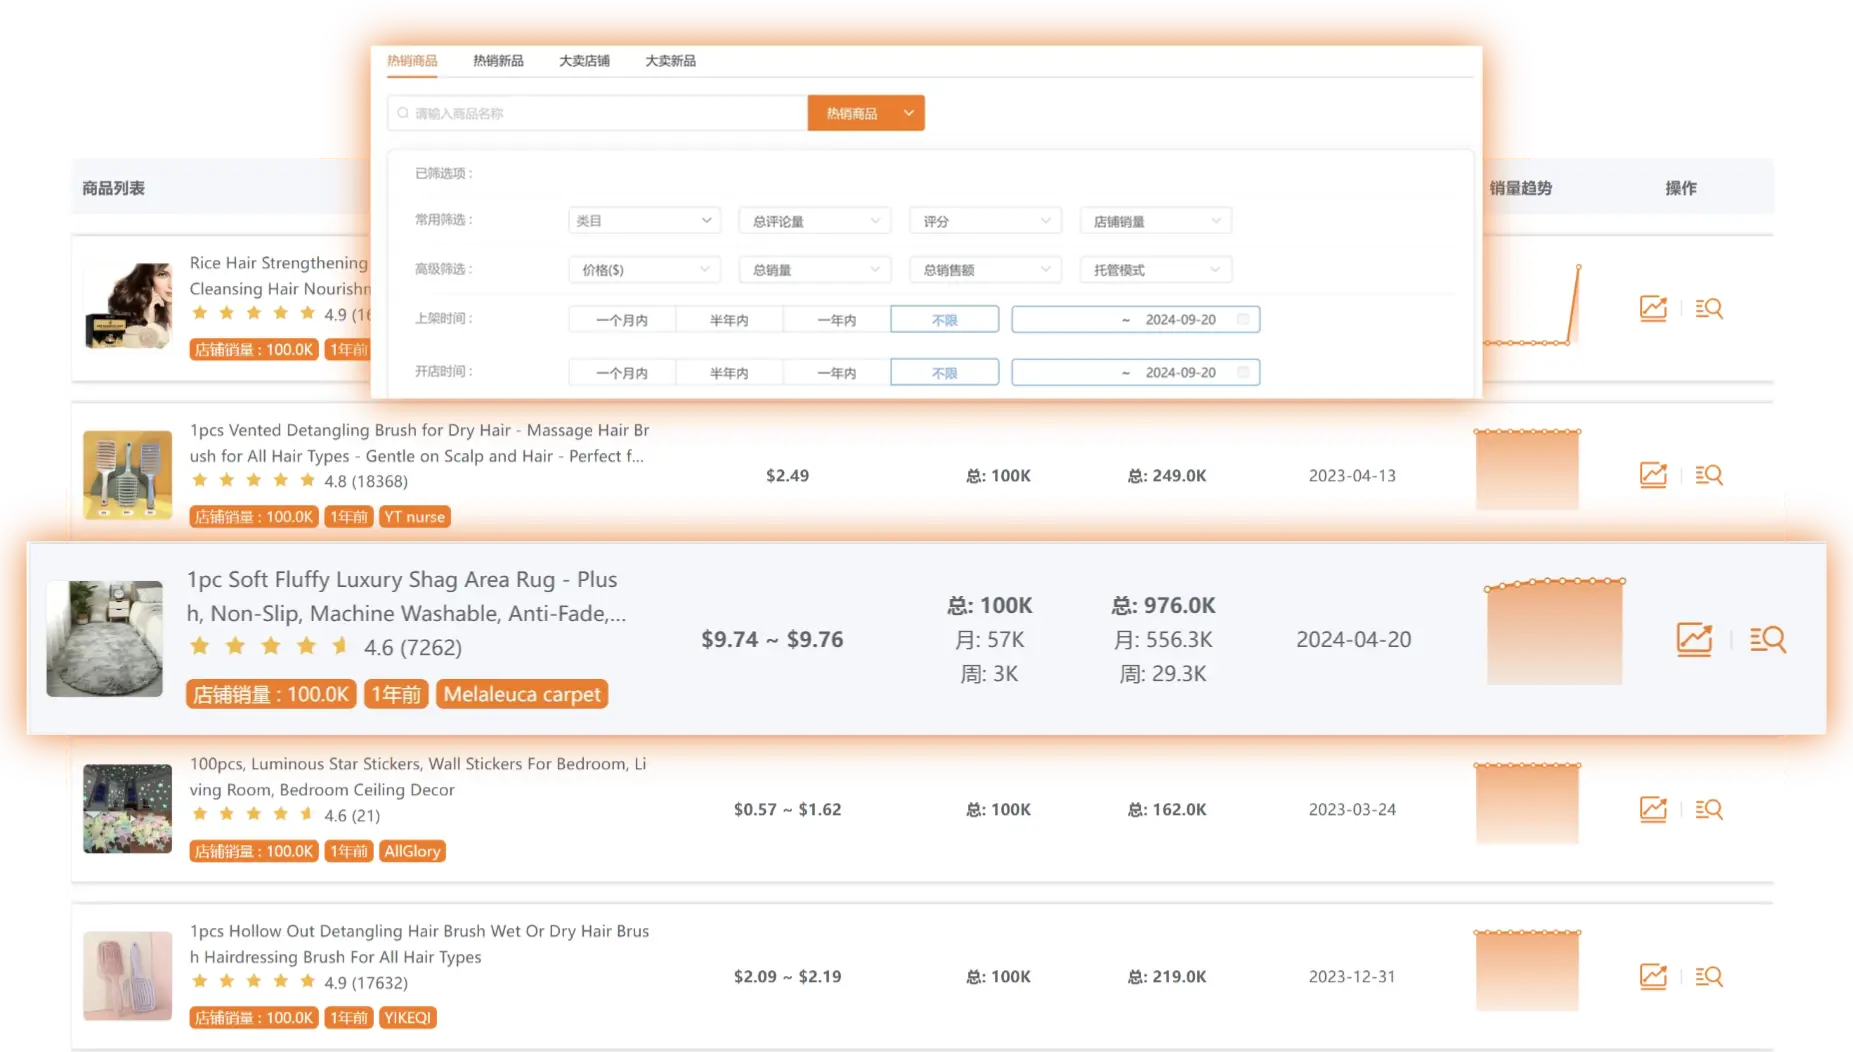The width and height of the screenshot is (1853, 1052).
Task: Expand the 托管模式 dropdown
Action: (1156, 270)
